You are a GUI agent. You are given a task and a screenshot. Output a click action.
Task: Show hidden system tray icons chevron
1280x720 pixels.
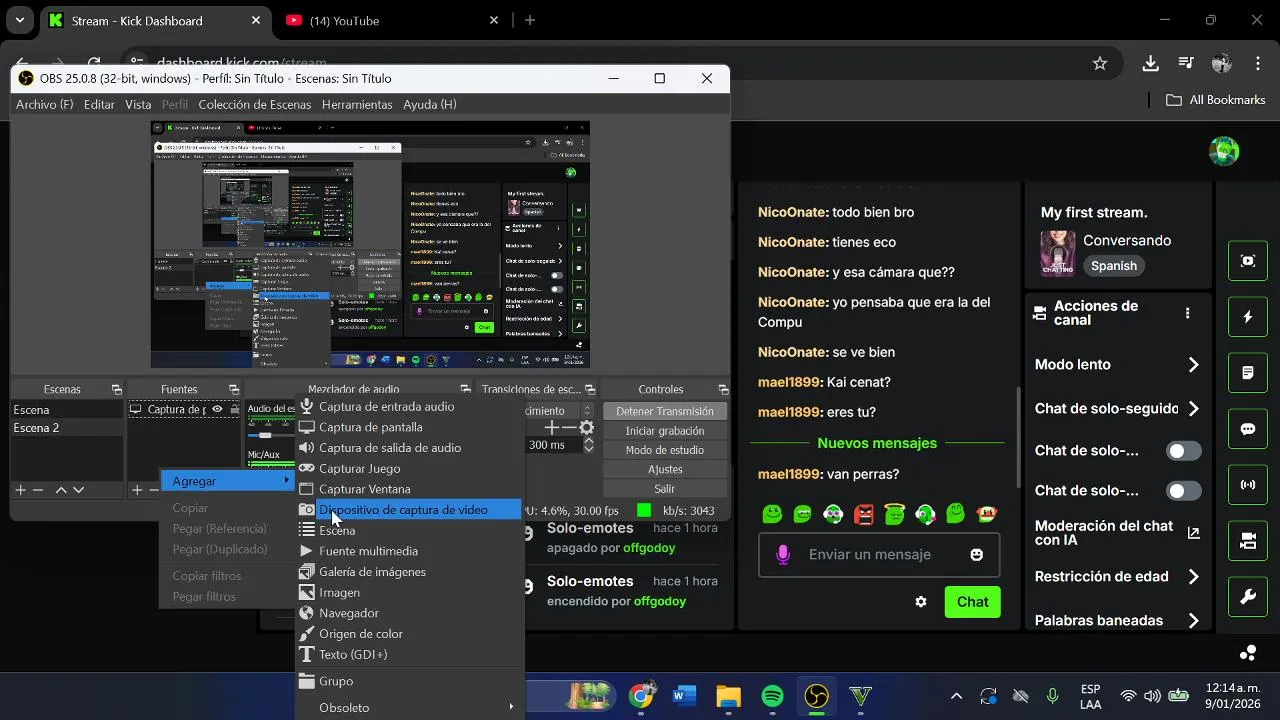point(956,696)
